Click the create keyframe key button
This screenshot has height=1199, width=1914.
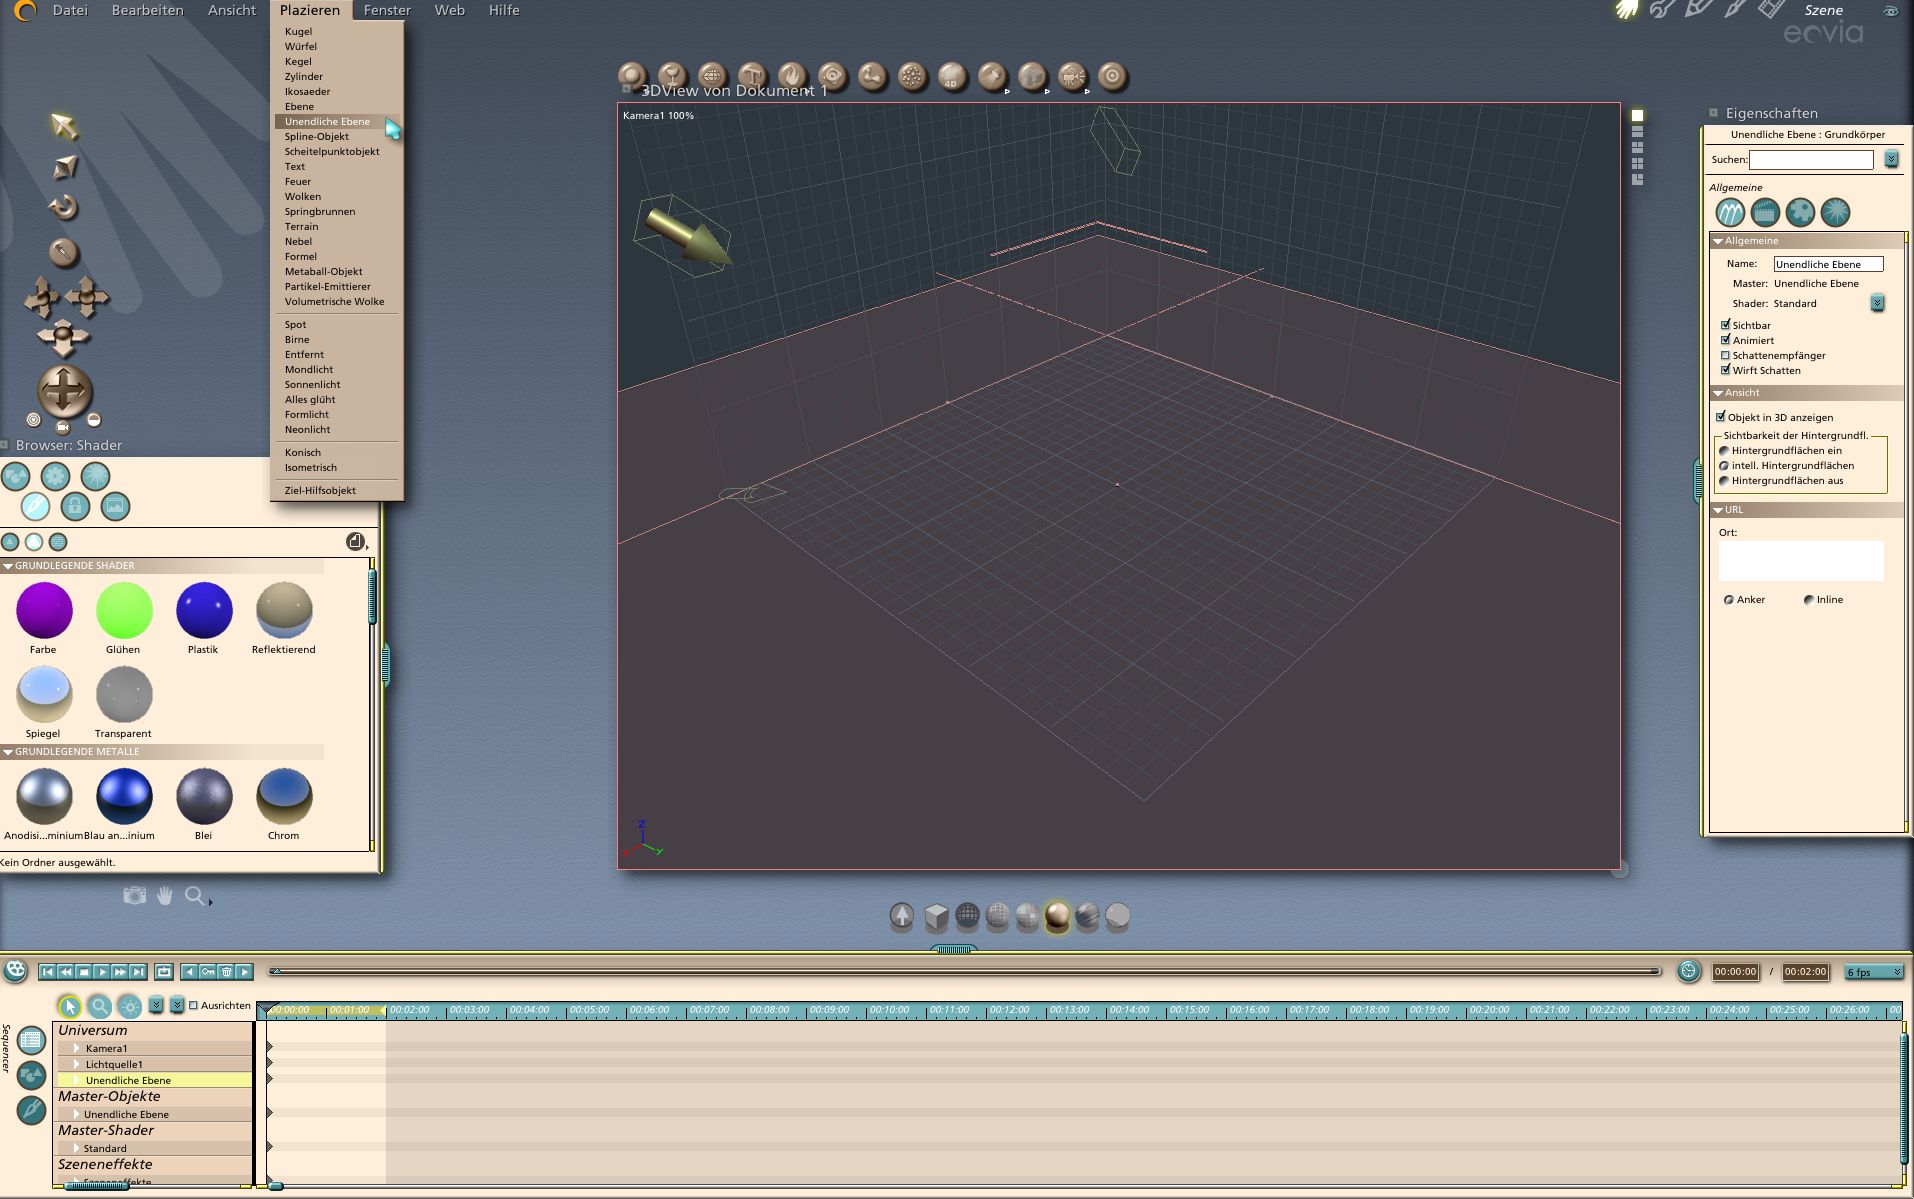tap(208, 971)
